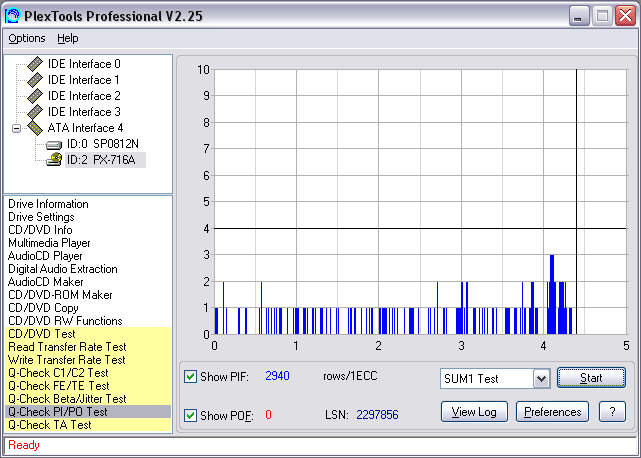Click the LSN value 2297856

[x=377, y=415]
